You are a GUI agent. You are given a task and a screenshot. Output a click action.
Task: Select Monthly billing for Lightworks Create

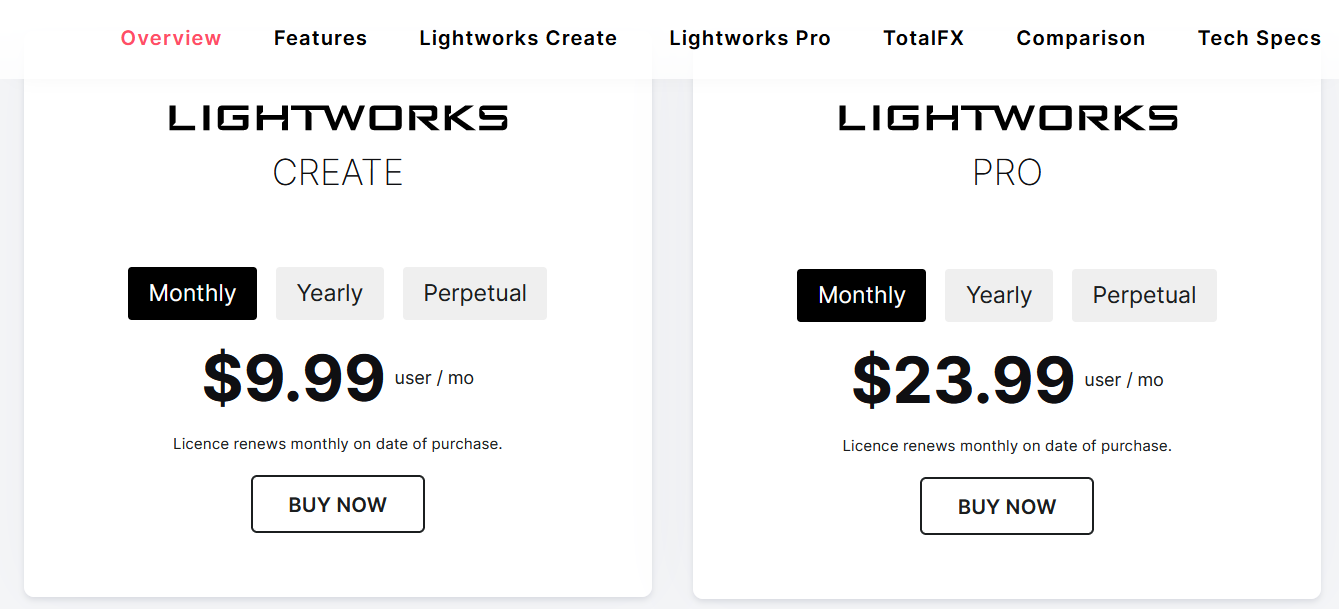(x=192, y=293)
